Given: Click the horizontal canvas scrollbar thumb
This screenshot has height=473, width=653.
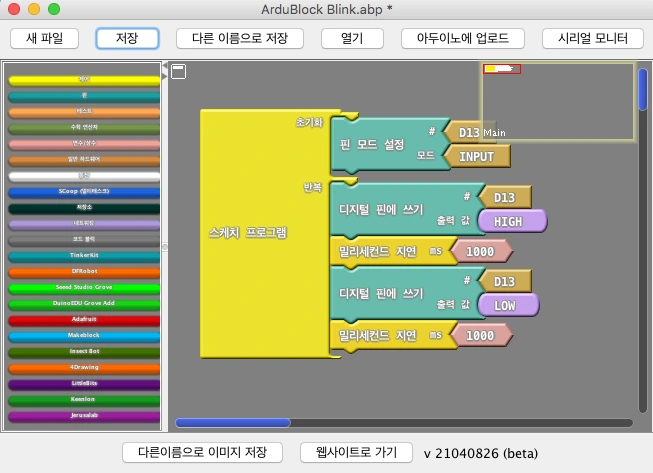Looking at the screenshot, I should click(233, 423).
